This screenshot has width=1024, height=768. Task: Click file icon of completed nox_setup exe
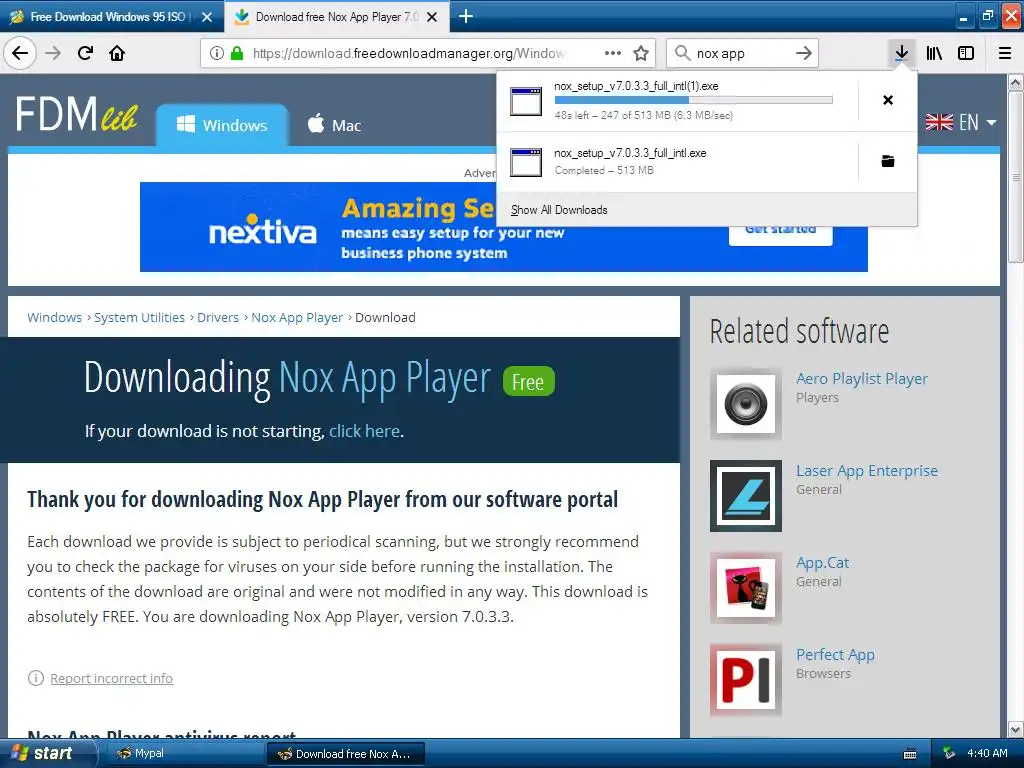click(x=526, y=162)
